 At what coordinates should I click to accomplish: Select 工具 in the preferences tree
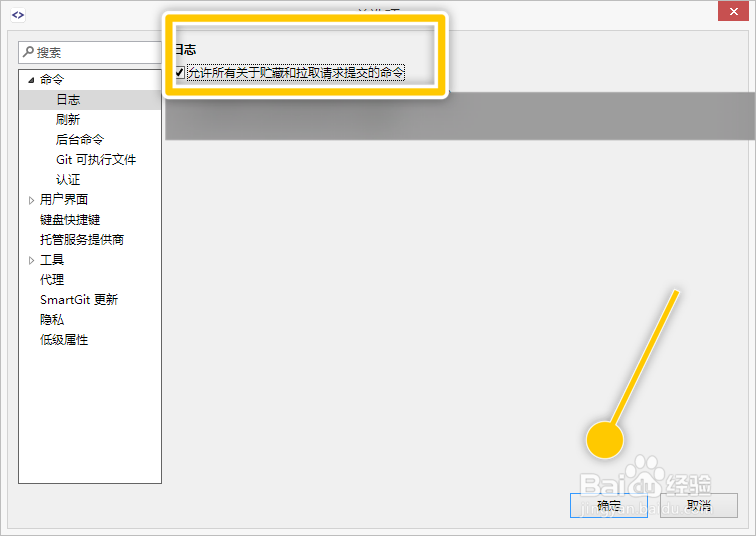[52, 260]
